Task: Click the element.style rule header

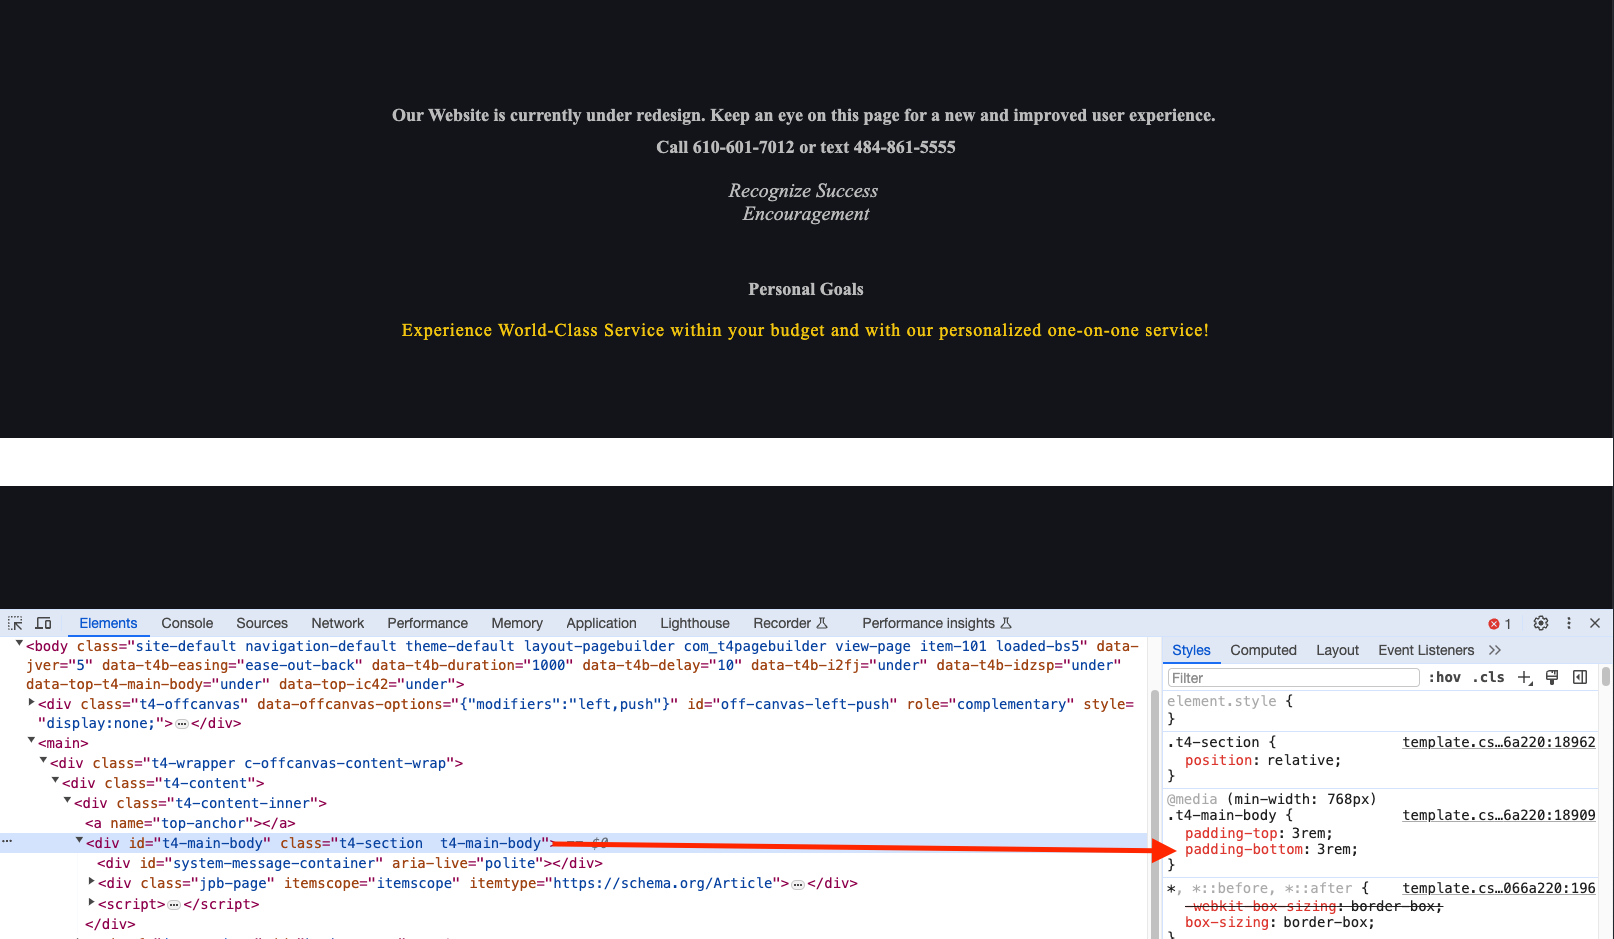Action: 1230,701
